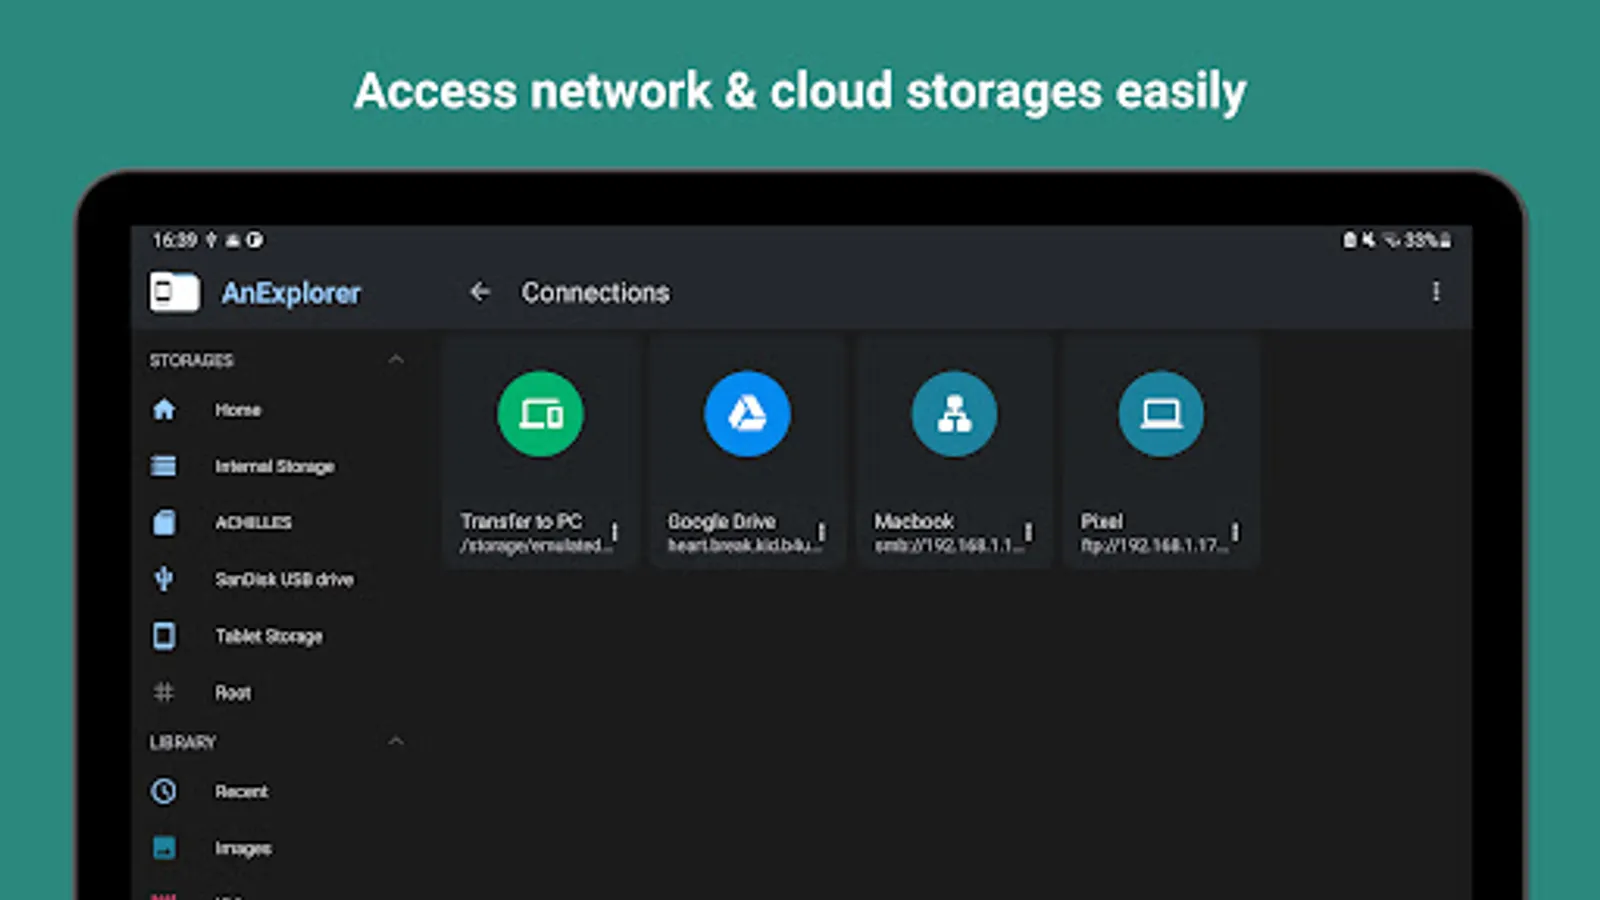Image resolution: width=1600 pixels, height=900 pixels.
Task: Open options menu for Transfer to PC
Action: click(x=615, y=532)
